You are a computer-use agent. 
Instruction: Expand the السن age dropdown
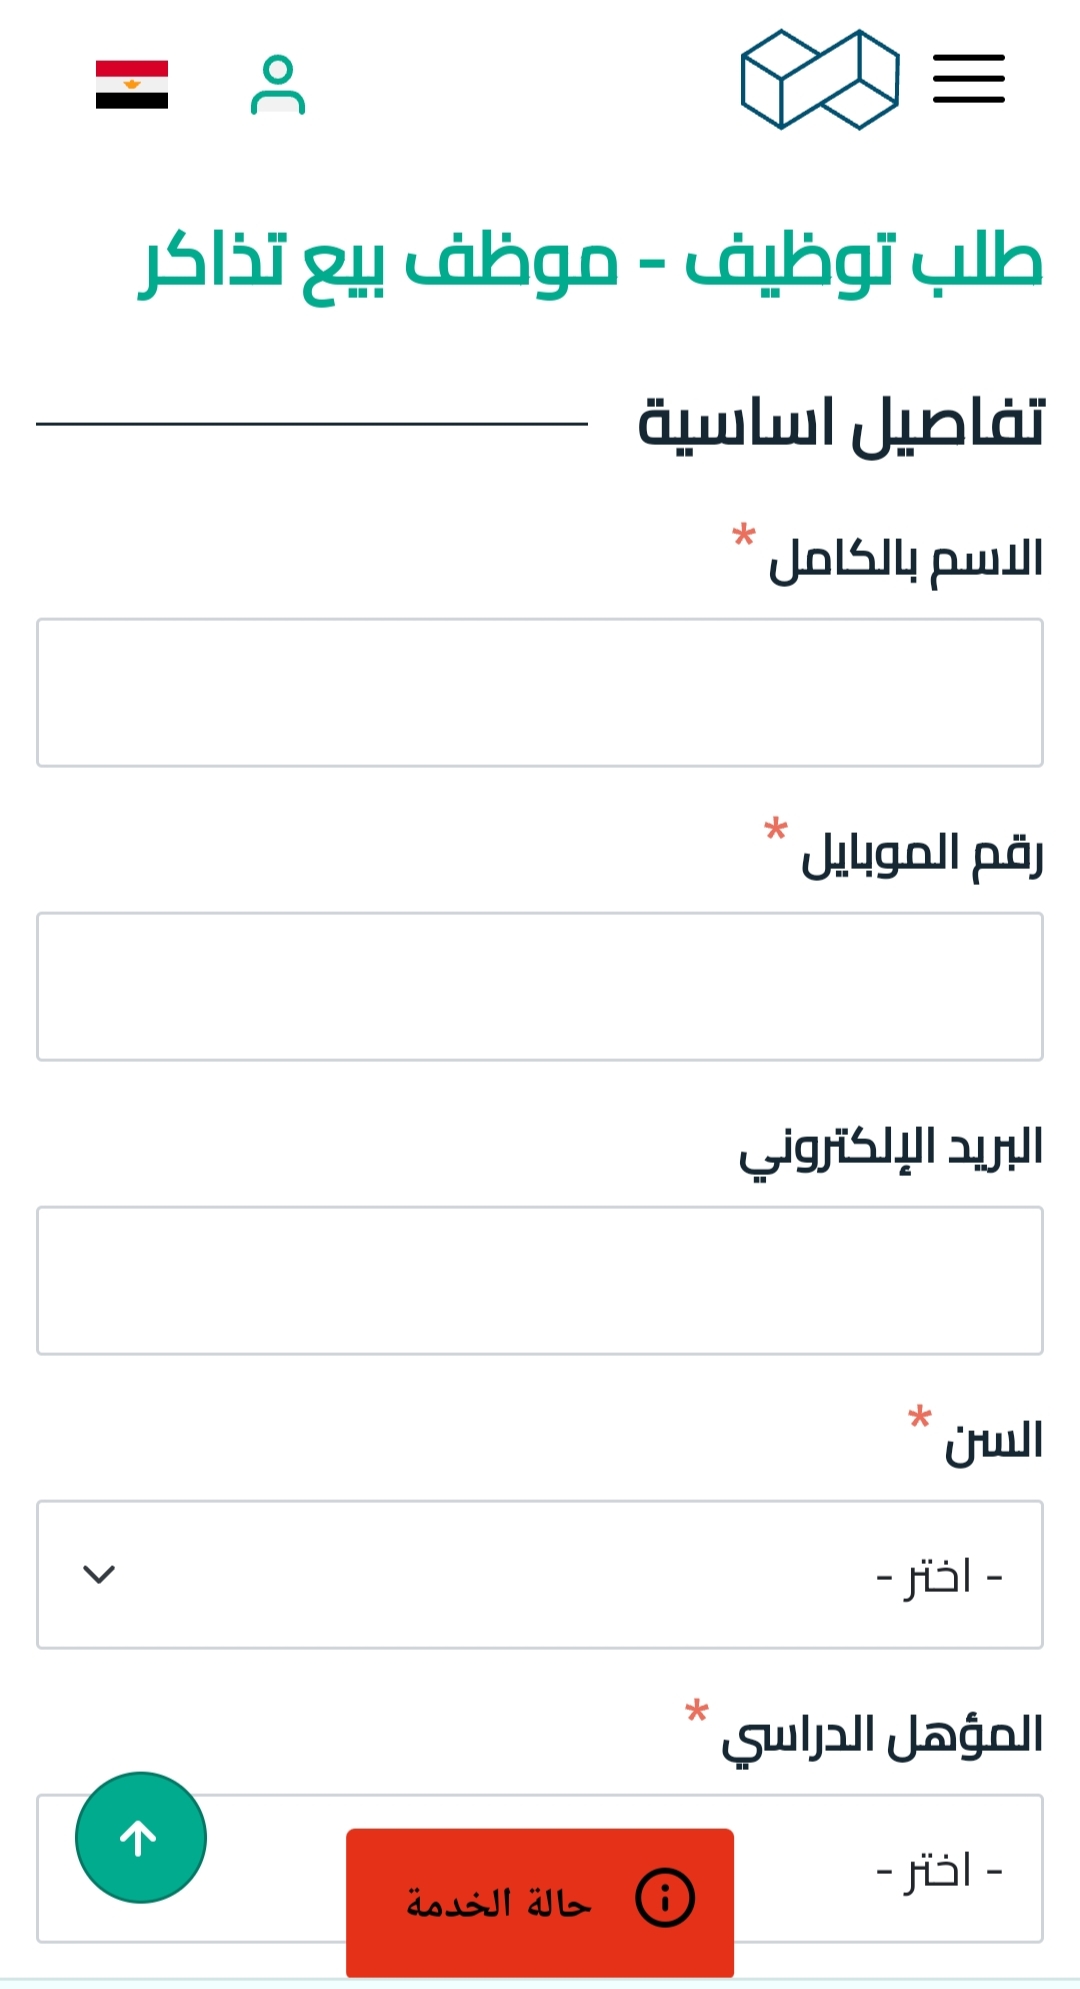pyautogui.click(x=540, y=1574)
